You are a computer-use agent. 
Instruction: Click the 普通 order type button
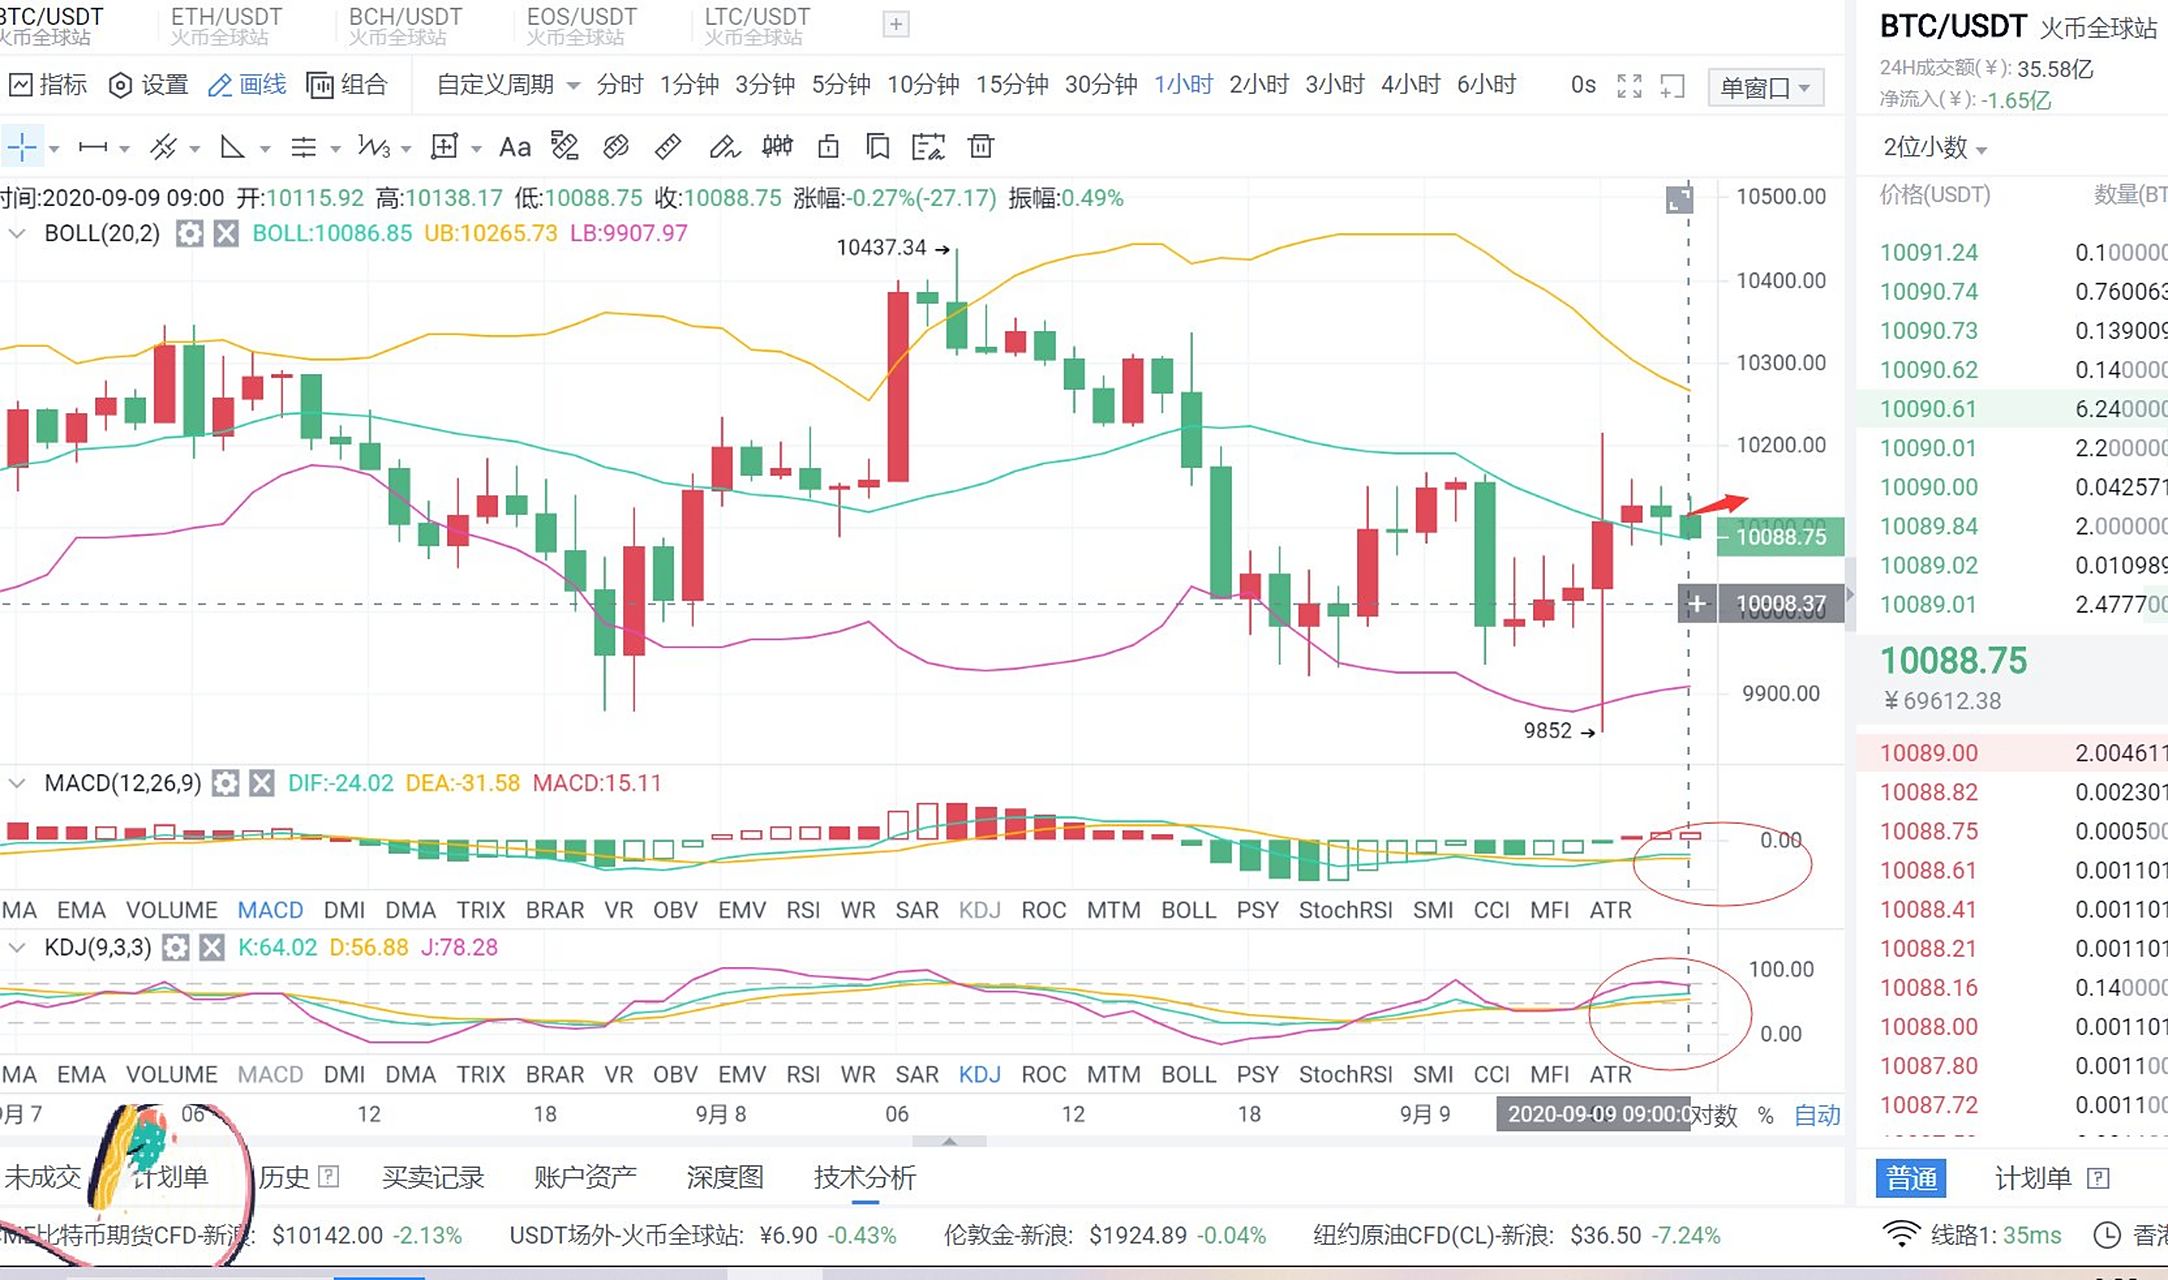(1911, 1178)
